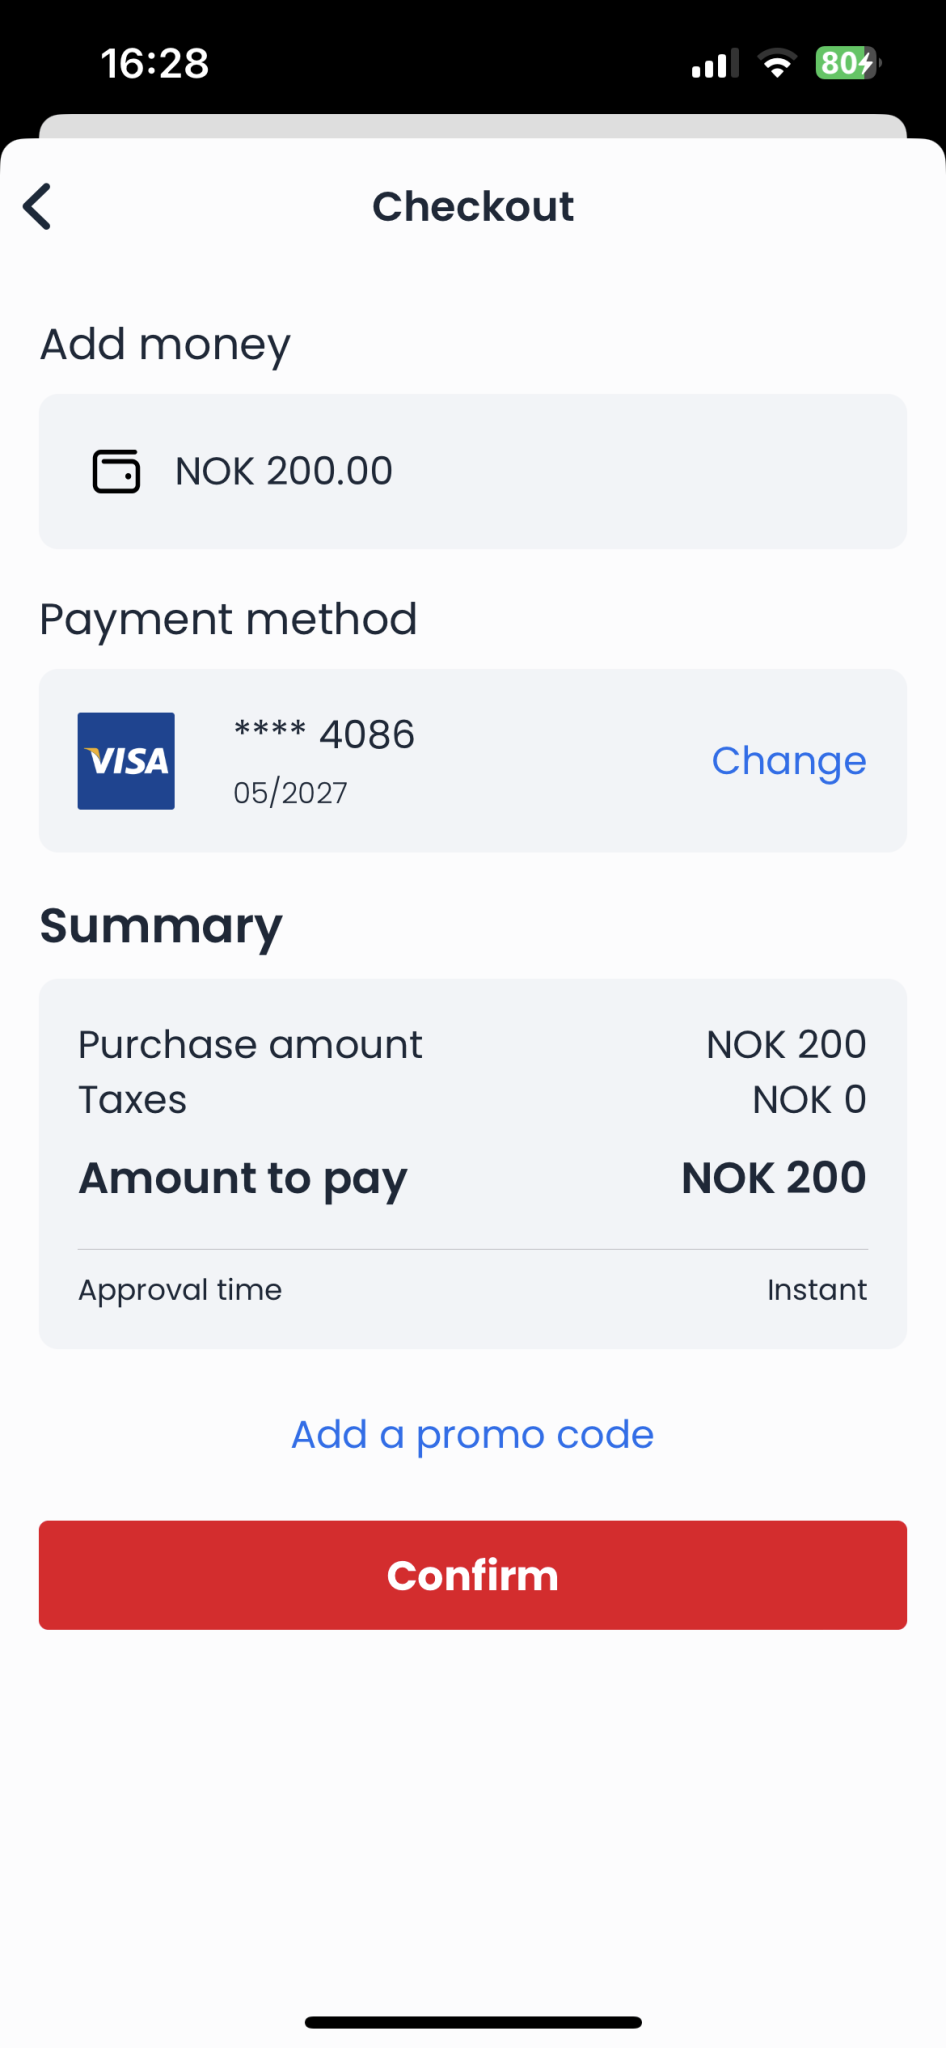
Task: Tap the Checkout page title
Action: pos(473,207)
